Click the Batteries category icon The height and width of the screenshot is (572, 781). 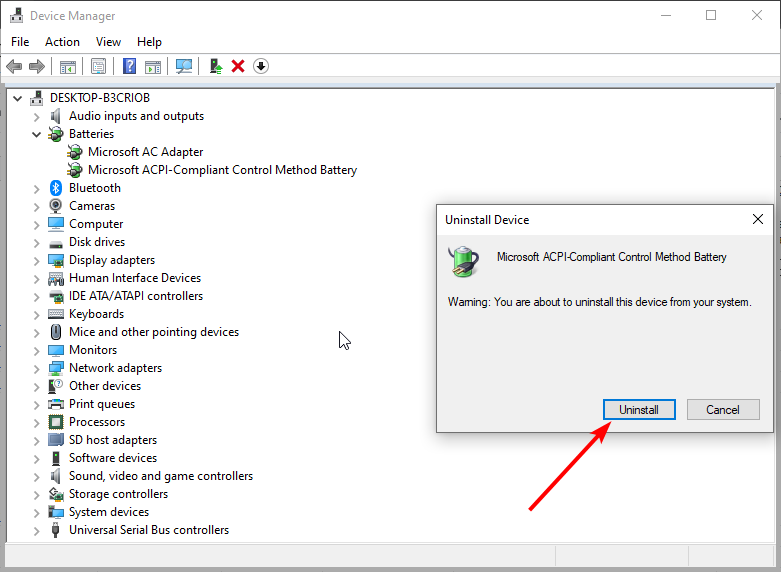56,134
